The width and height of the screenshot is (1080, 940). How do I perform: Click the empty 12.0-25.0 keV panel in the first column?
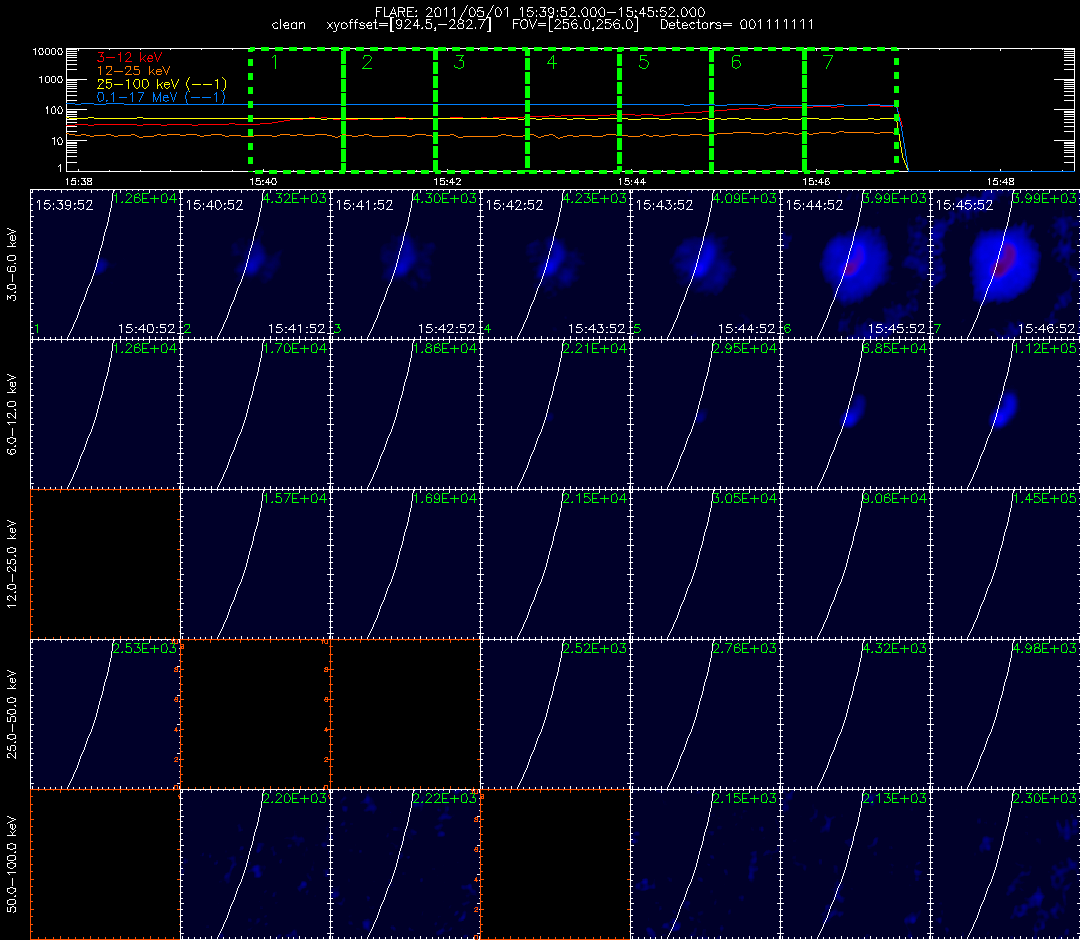tap(105, 564)
